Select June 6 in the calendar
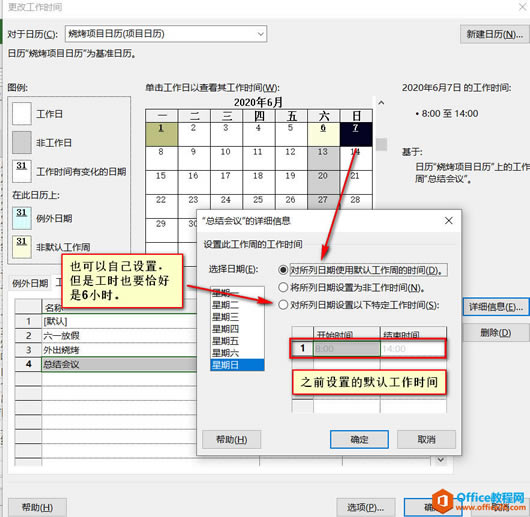This screenshot has height=517, width=530. coord(323,134)
